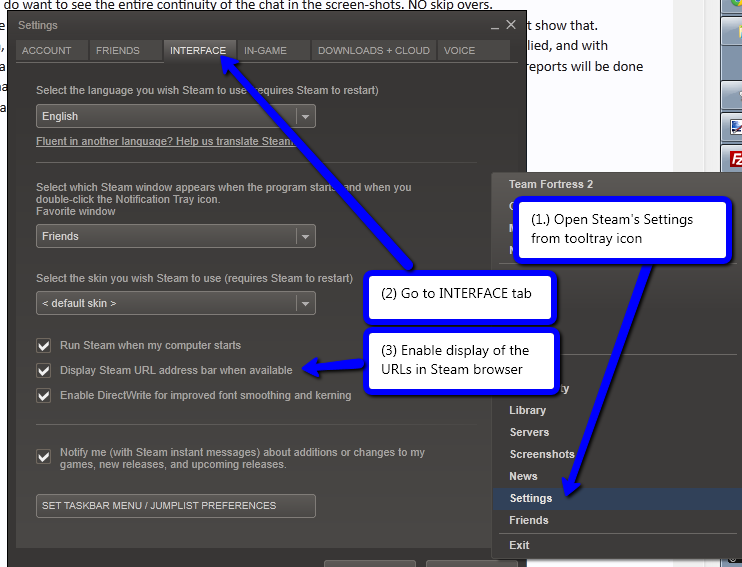Minimize the Settings window
The height and width of the screenshot is (567, 742).
495,26
